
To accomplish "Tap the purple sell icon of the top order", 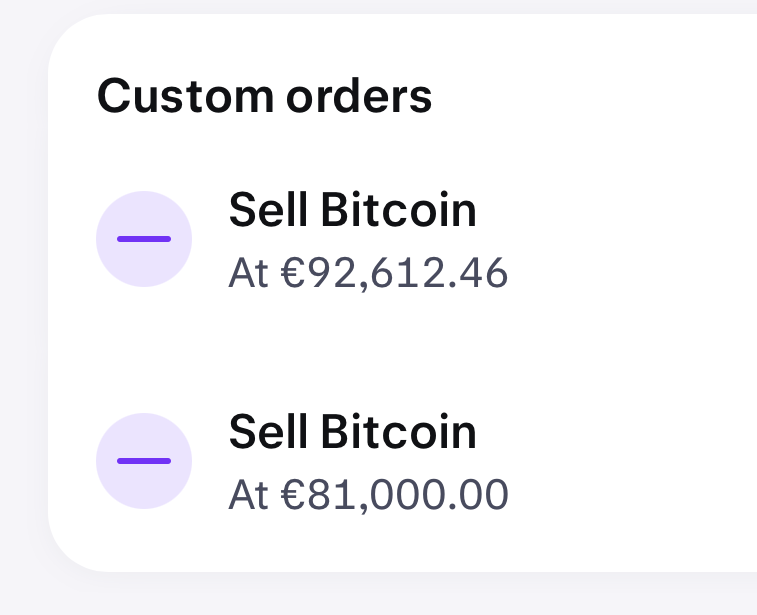I will (x=144, y=239).
